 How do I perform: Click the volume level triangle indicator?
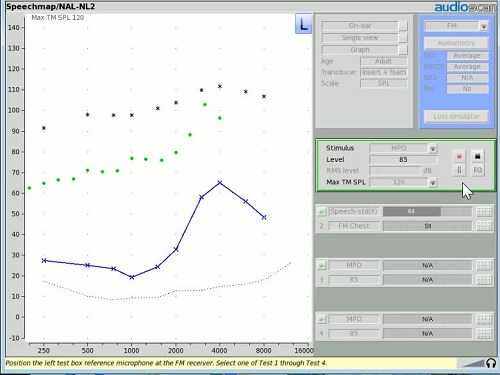[473, 363]
